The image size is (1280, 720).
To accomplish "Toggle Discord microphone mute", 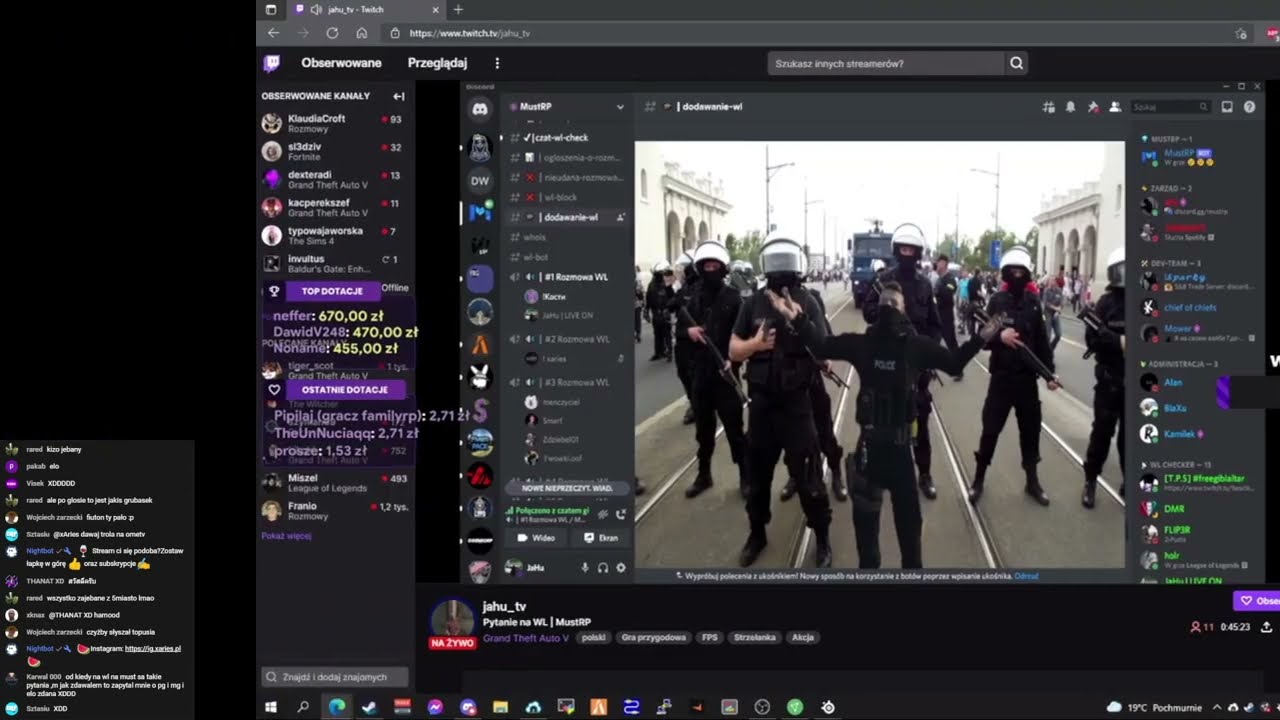I will (x=585, y=568).
